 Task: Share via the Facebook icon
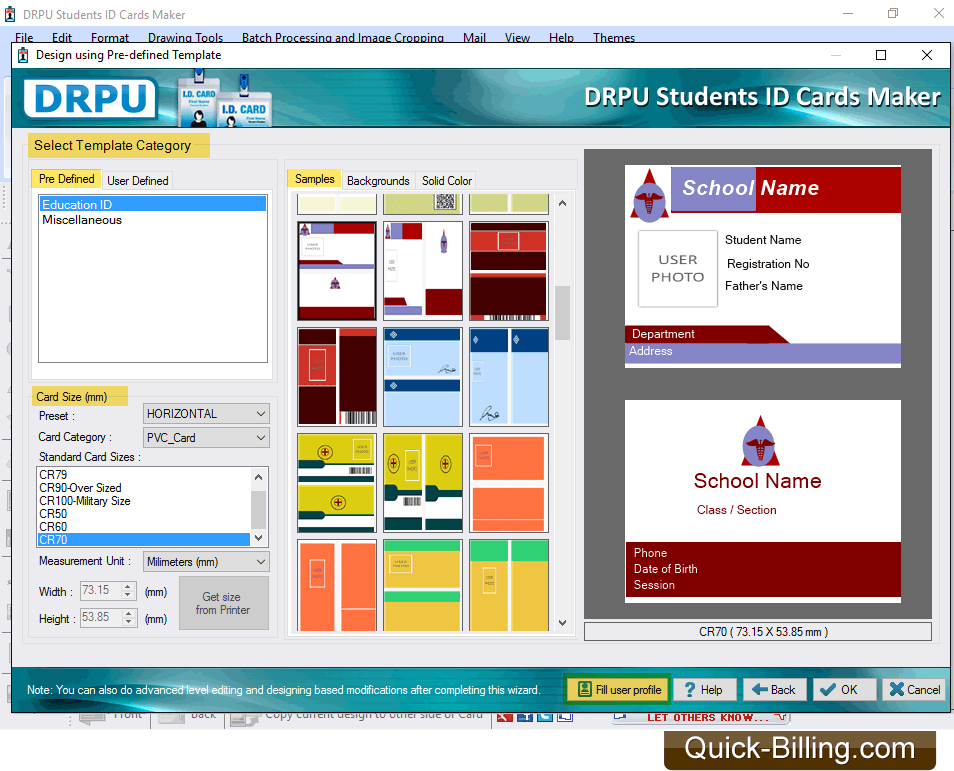[525, 717]
